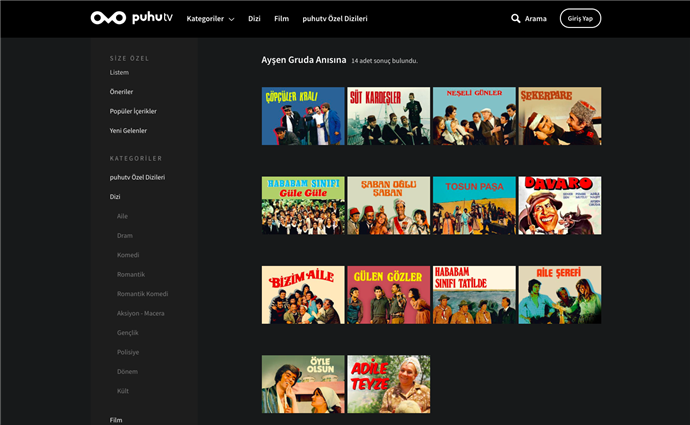Select Aksiyon - Macera subcategory

coord(141,313)
